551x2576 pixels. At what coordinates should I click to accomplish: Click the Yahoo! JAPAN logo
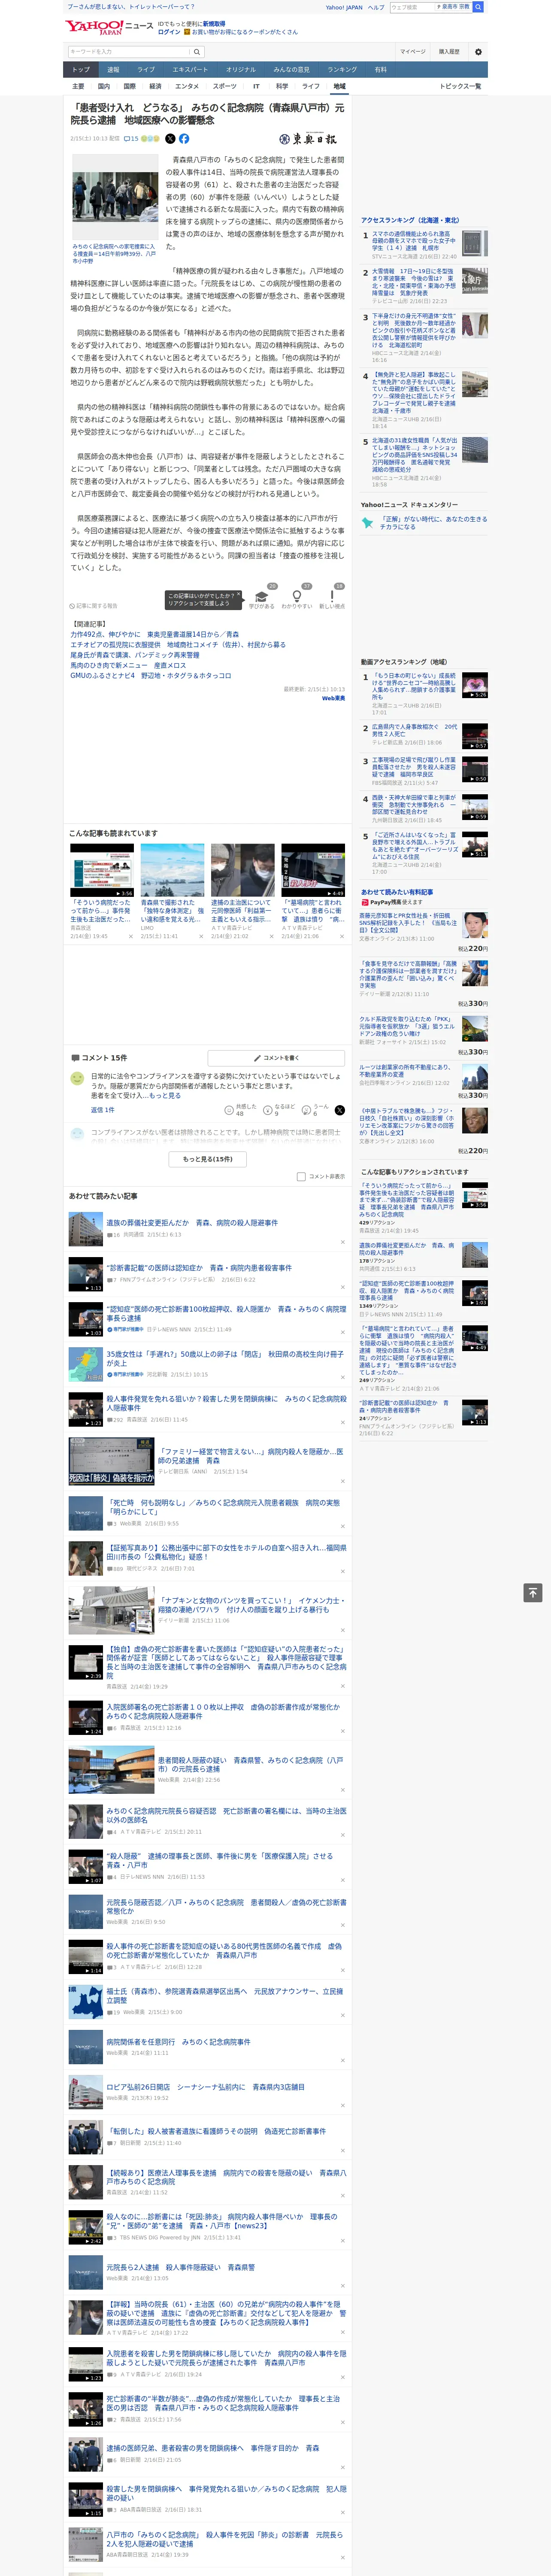click(95, 27)
